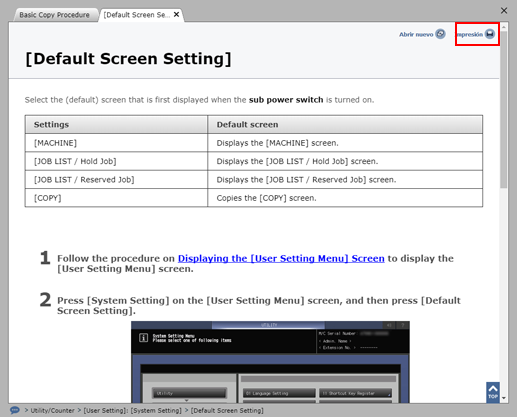Image resolution: width=517 pixels, height=417 pixels.
Task: Click the Abrir nuevo open-new-window icon
Action: click(440, 34)
